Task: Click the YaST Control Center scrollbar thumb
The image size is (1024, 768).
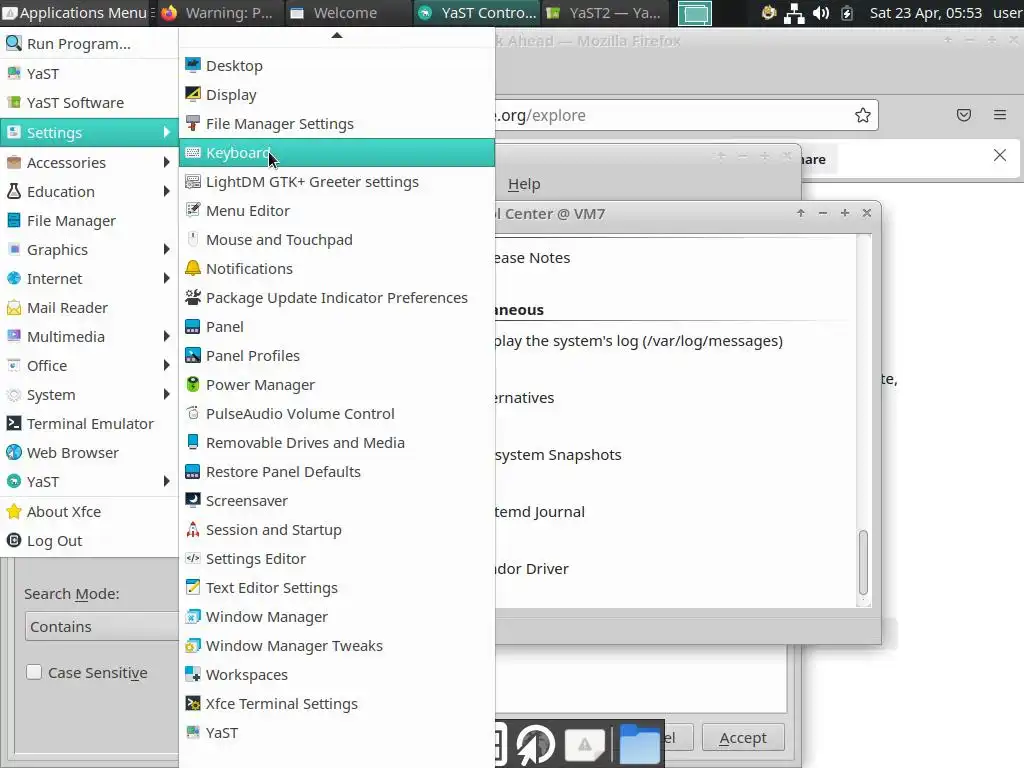Action: [863, 562]
